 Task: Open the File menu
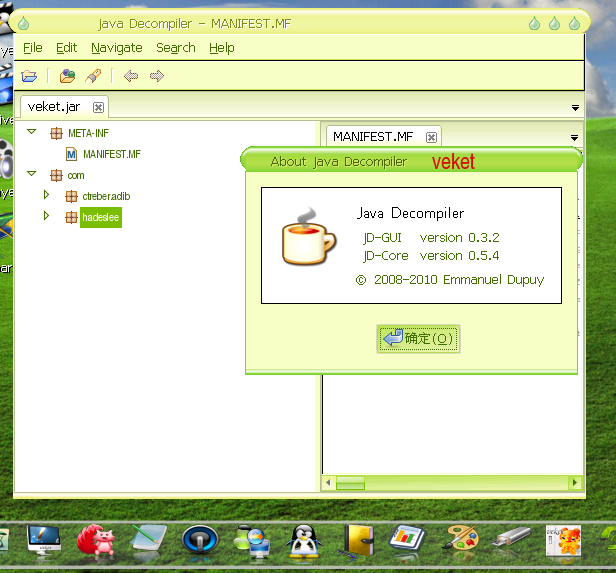tap(33, 48)
